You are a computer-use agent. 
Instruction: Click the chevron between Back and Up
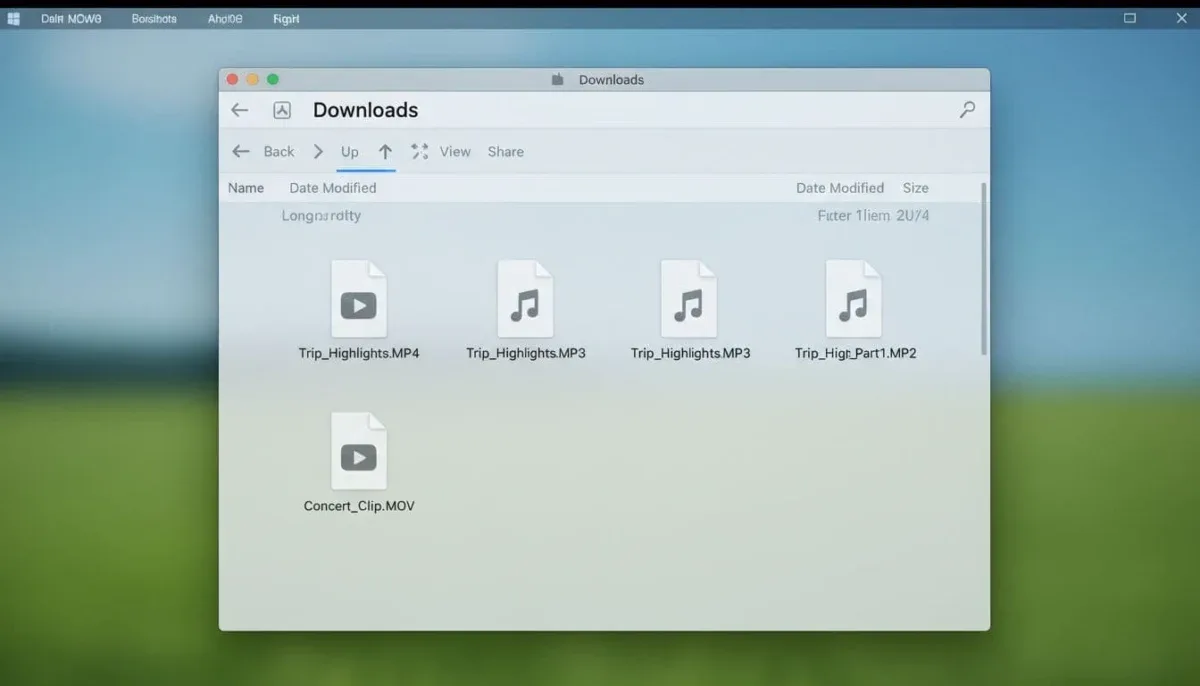318,151
